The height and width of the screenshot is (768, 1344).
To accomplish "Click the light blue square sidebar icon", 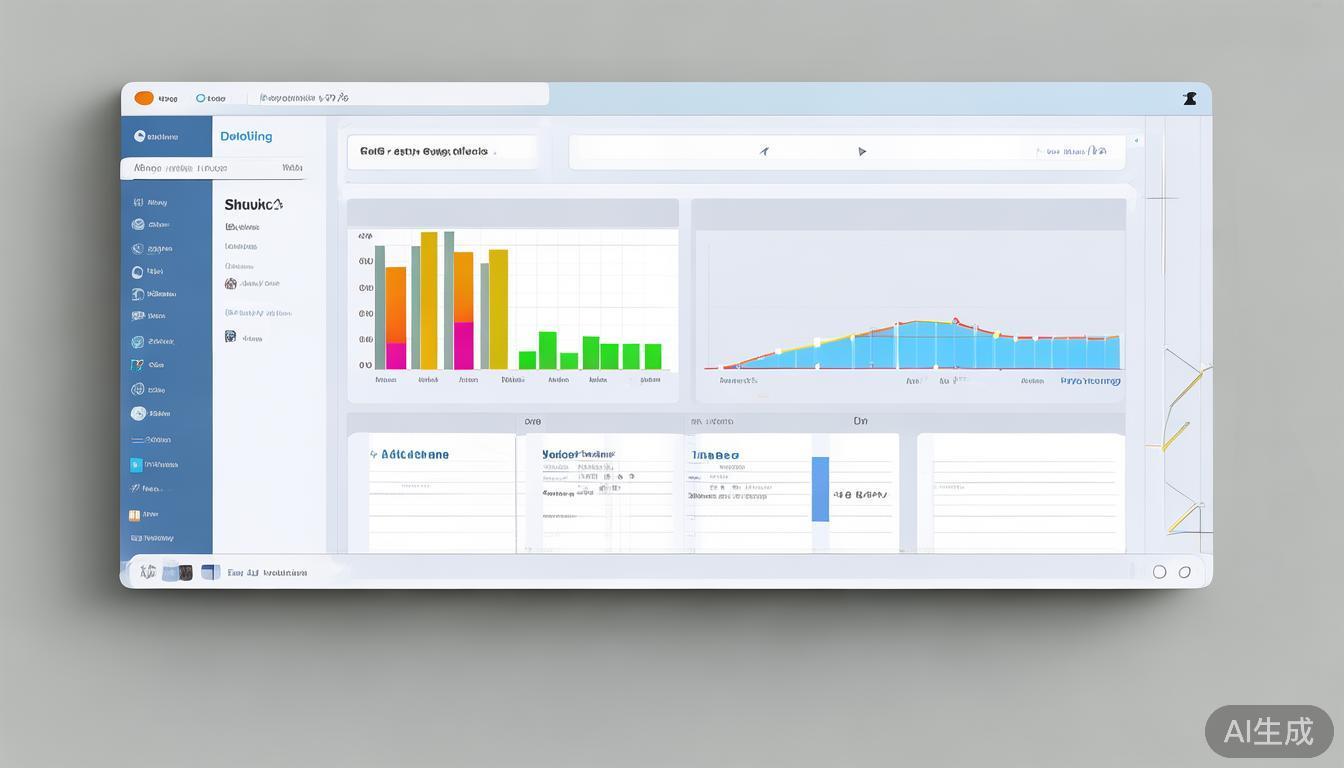I will (136, 465).
